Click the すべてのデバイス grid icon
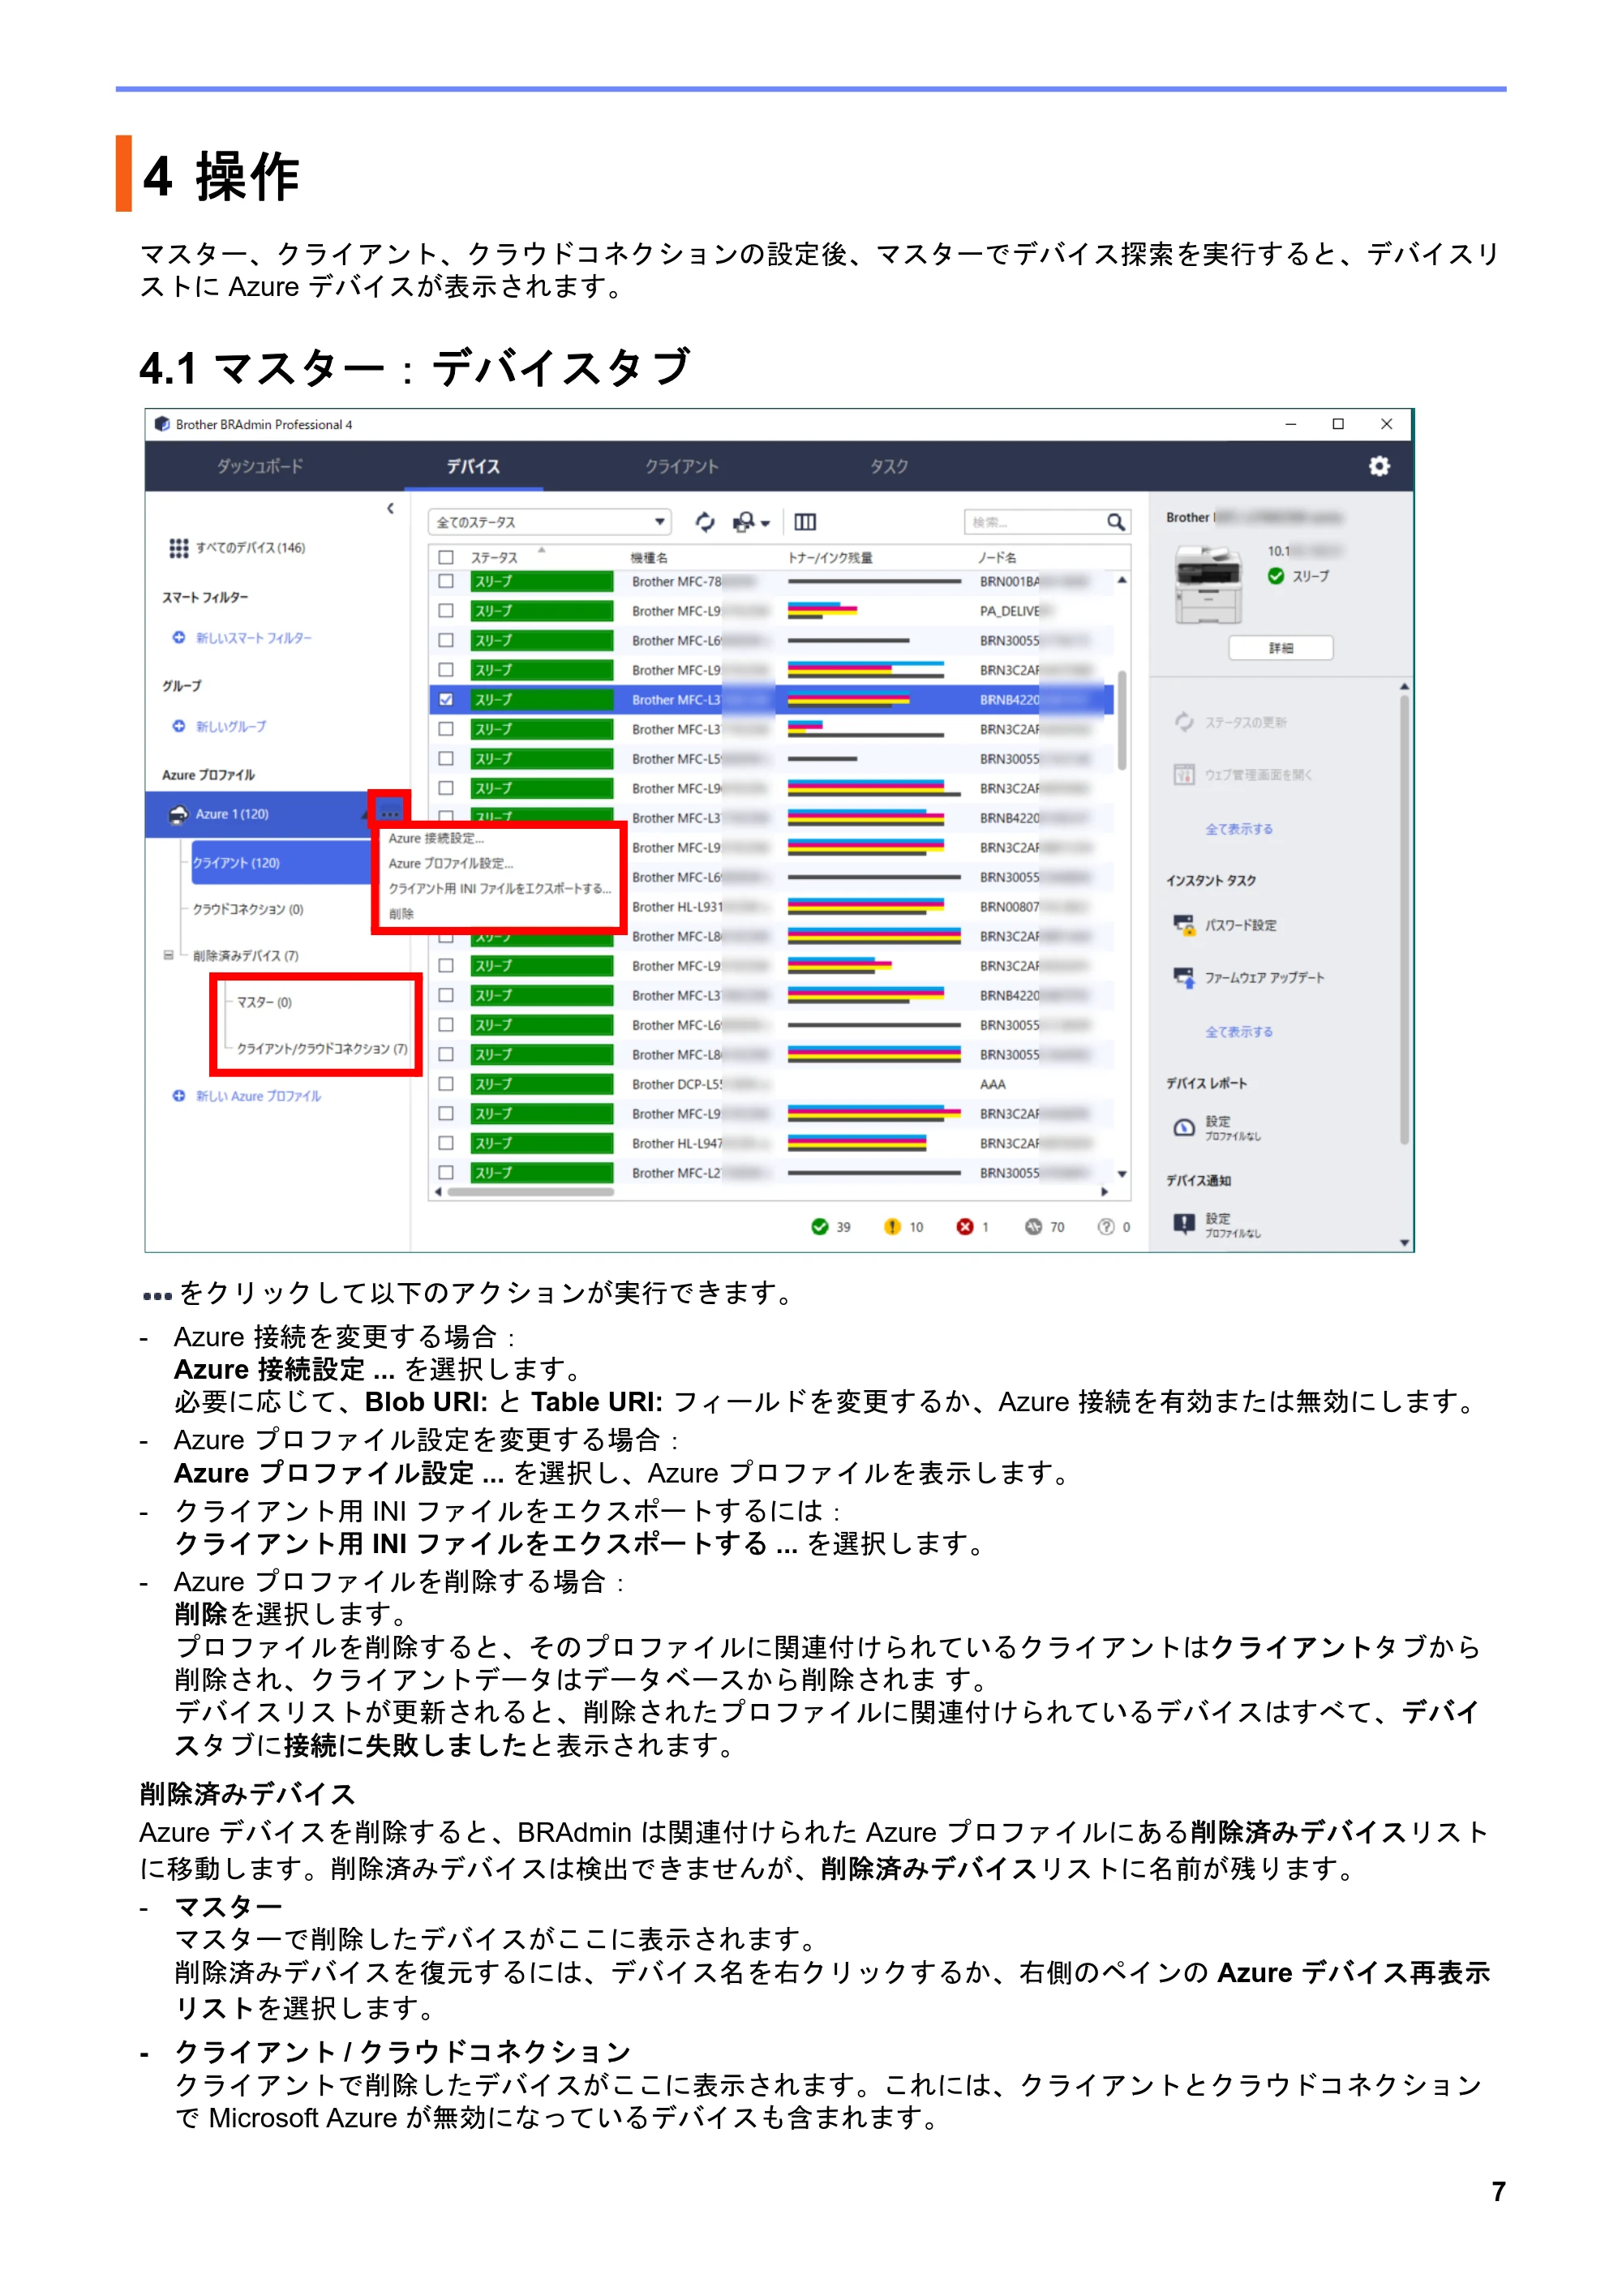The image size is (1622, 2296). coord(178,548)
